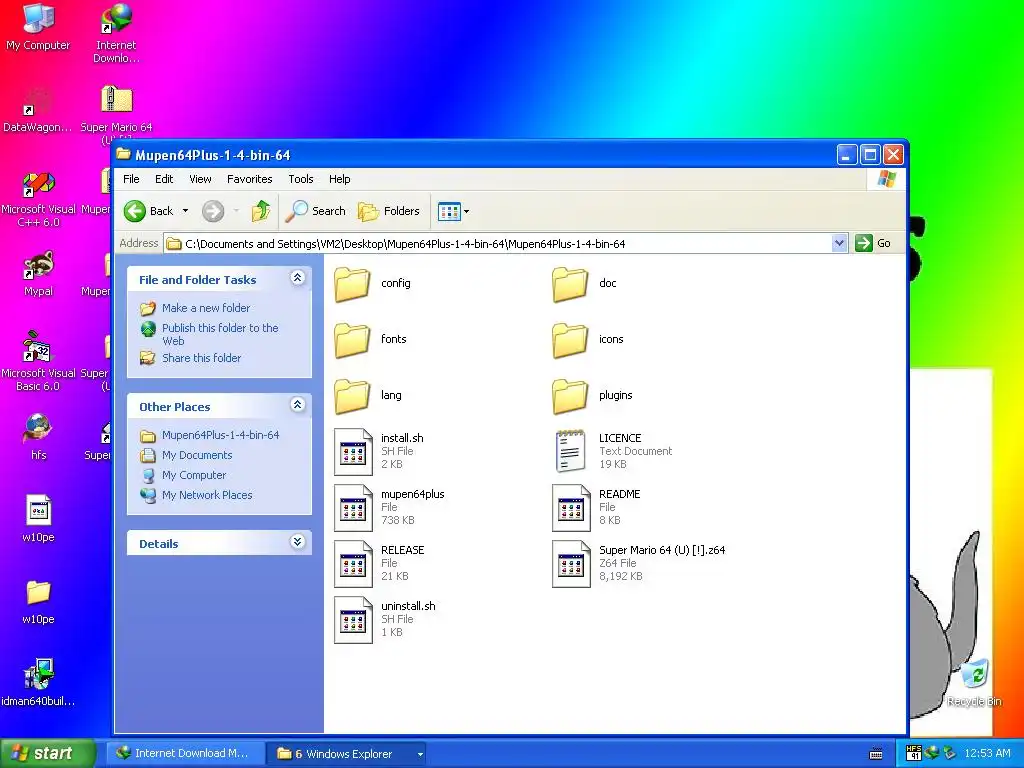The width and height of the screenshot is (1024, 768).
Task: Open the Tools menu
Action: point(301,179)
